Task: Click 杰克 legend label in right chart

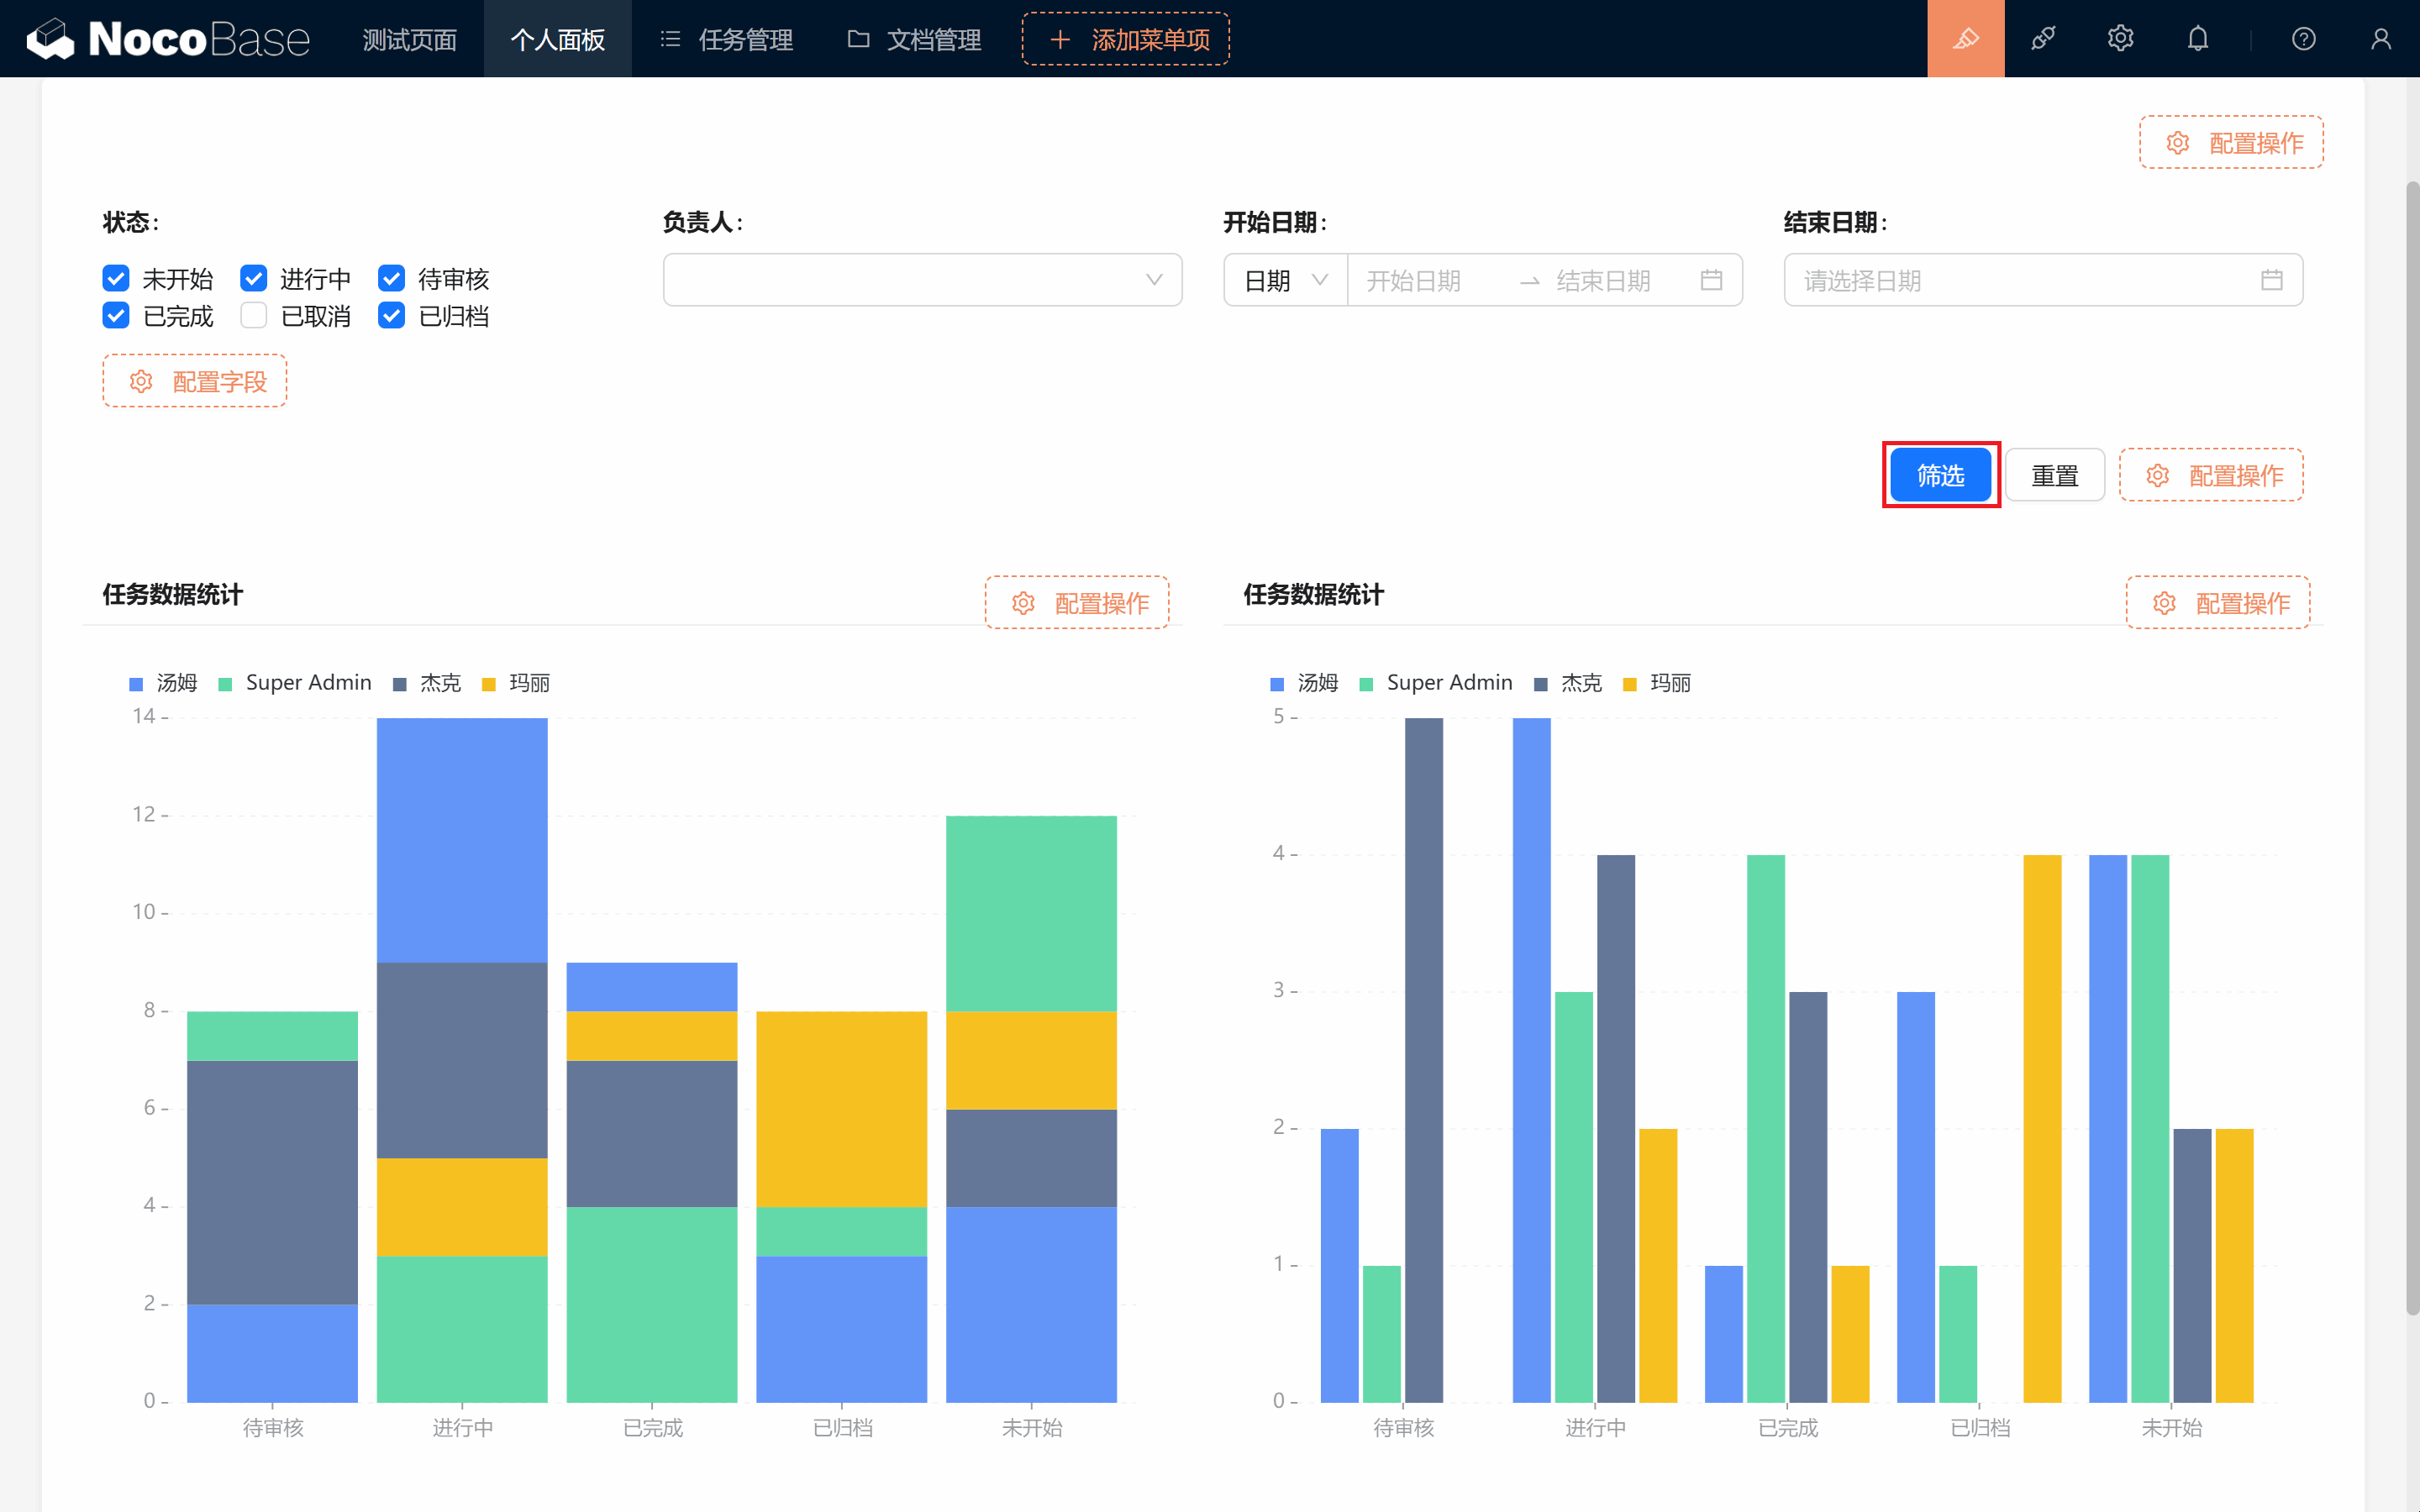Action: [x=1581, y=683]
